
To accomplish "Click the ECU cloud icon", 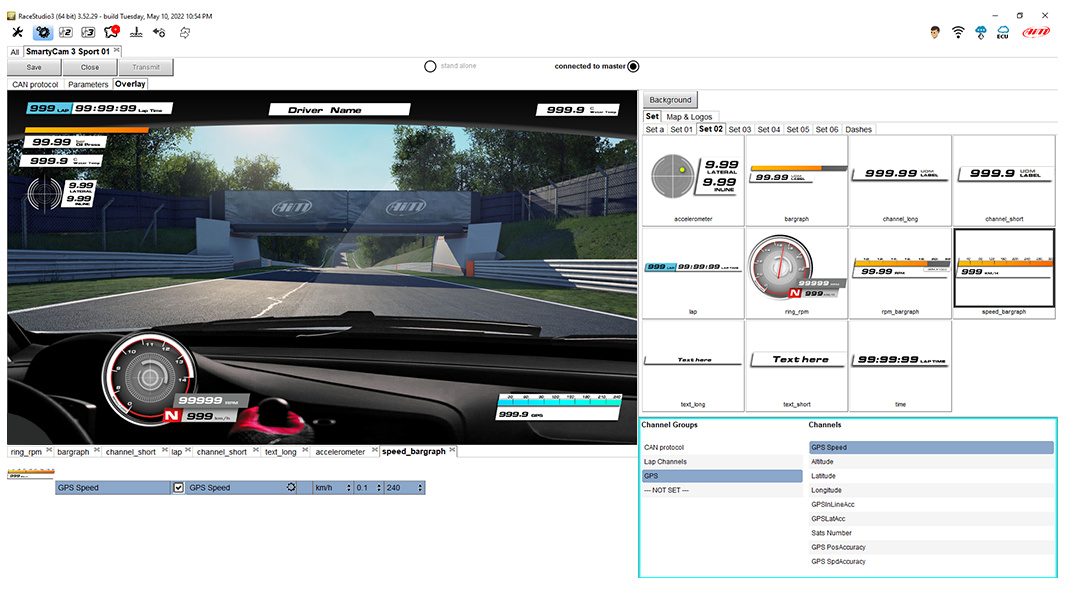I will pos(1004,33).
